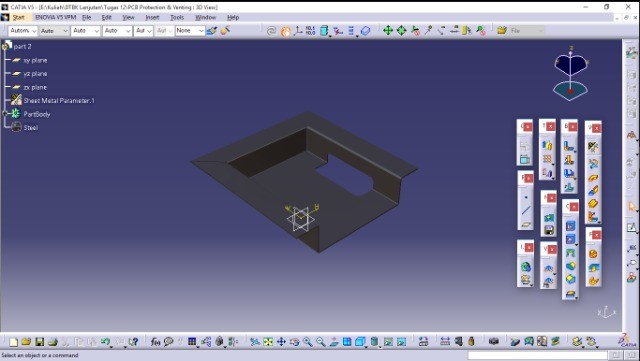Create a new document from bottom toolbar
Viewport: 640px width, 361px height.
(13, 341)
